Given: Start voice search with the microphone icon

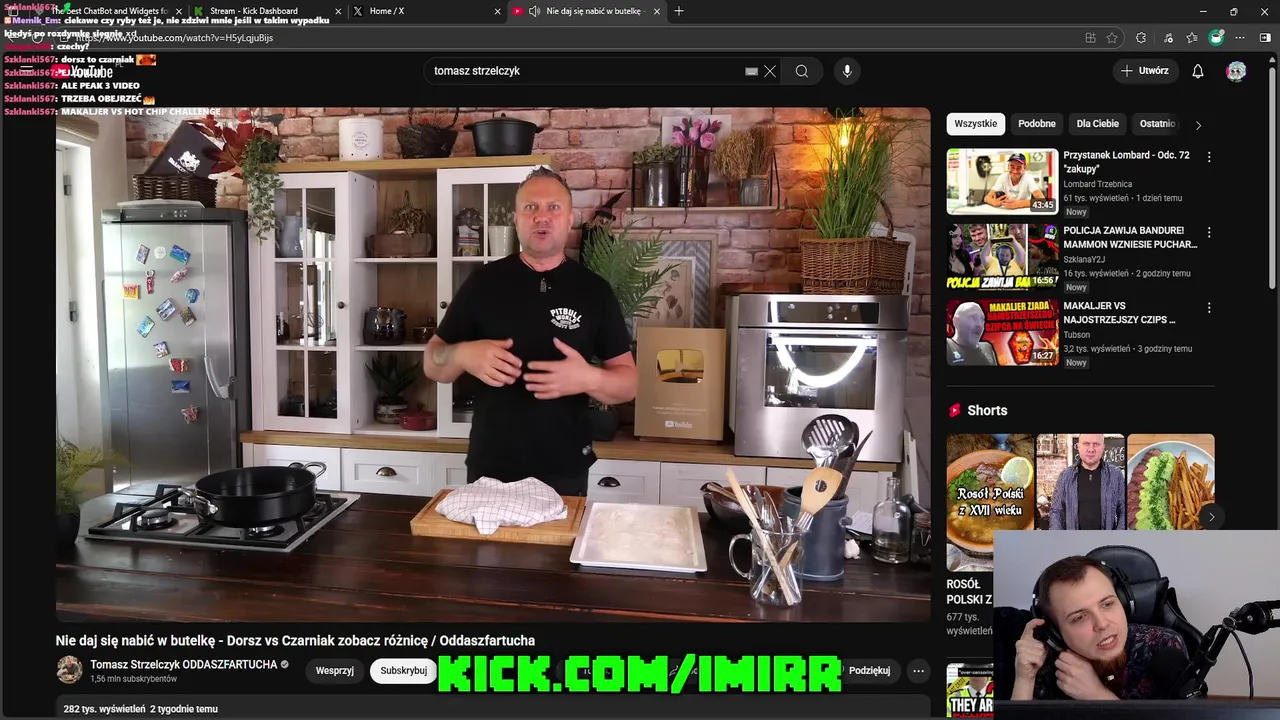Looking at the screenshot, I should click(847, 71).
